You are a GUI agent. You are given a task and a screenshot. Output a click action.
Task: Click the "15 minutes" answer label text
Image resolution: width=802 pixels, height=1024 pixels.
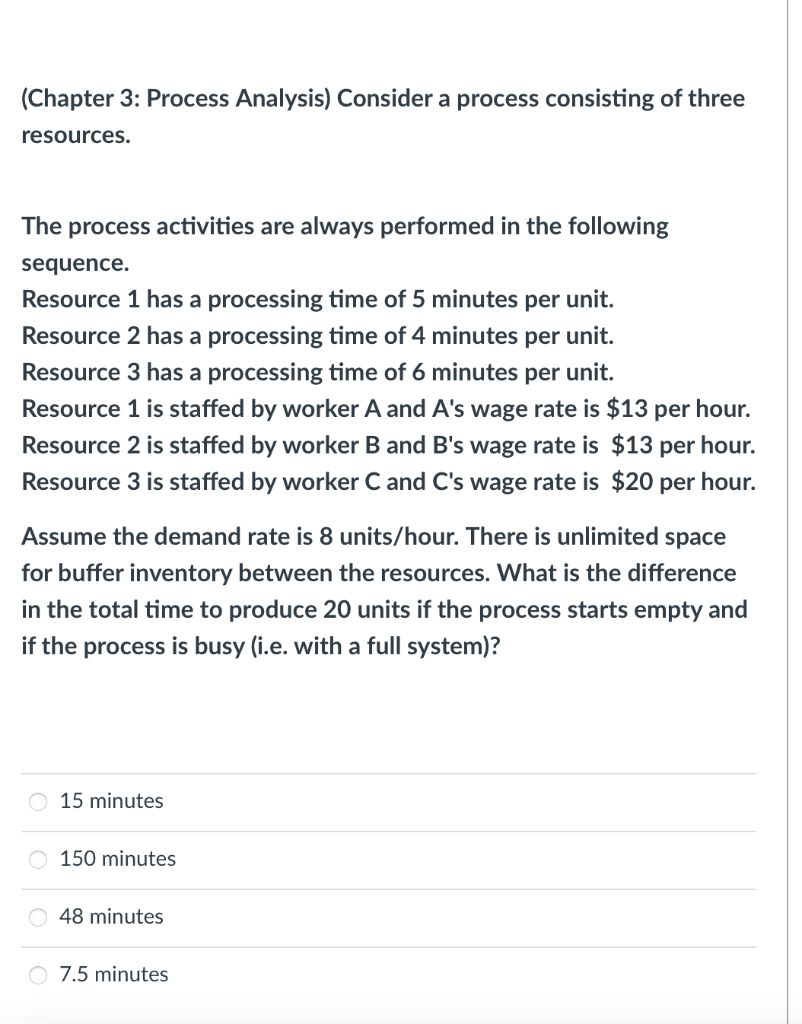(x=110, y=801)
